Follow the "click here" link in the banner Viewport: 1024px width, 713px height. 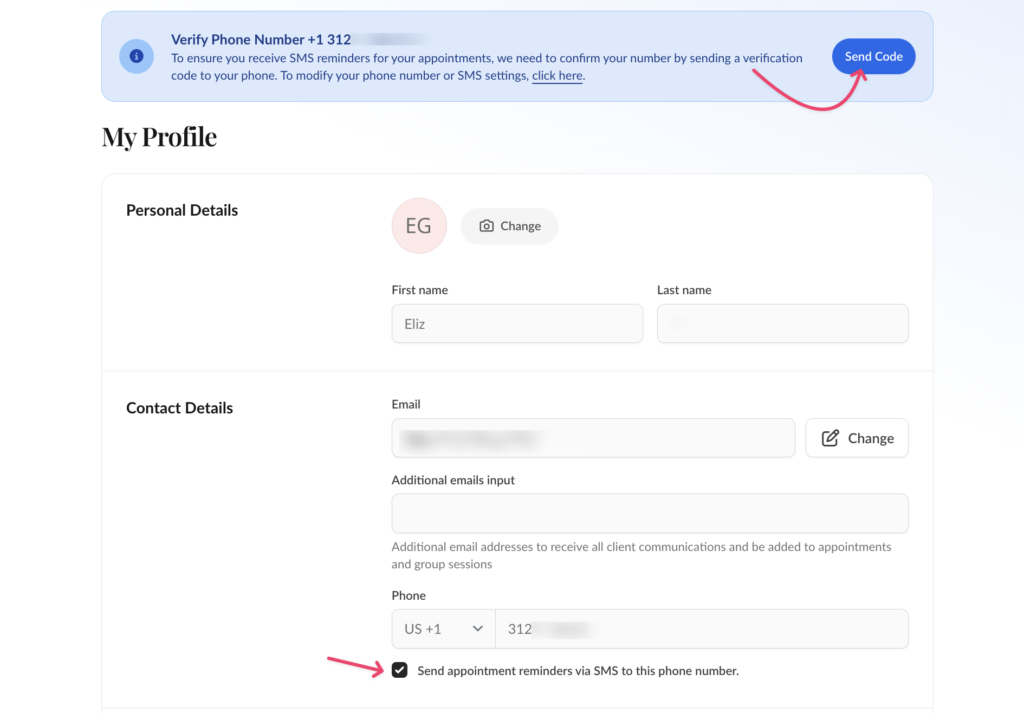[x=557, y=76]
